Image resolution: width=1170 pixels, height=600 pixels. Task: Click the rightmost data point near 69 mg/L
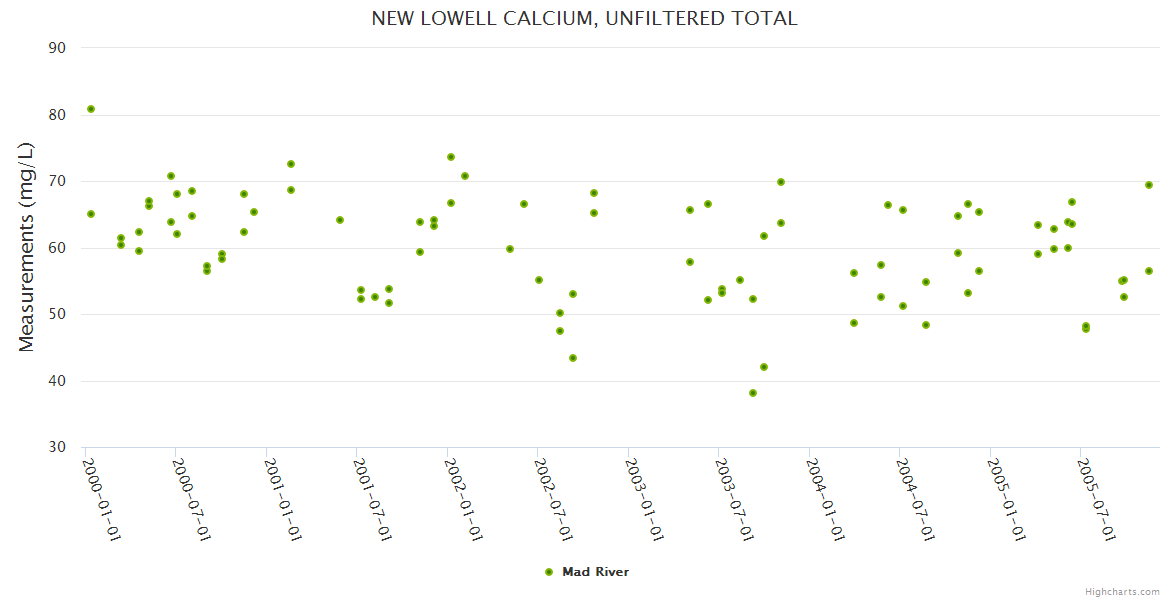coord(1149,185)
